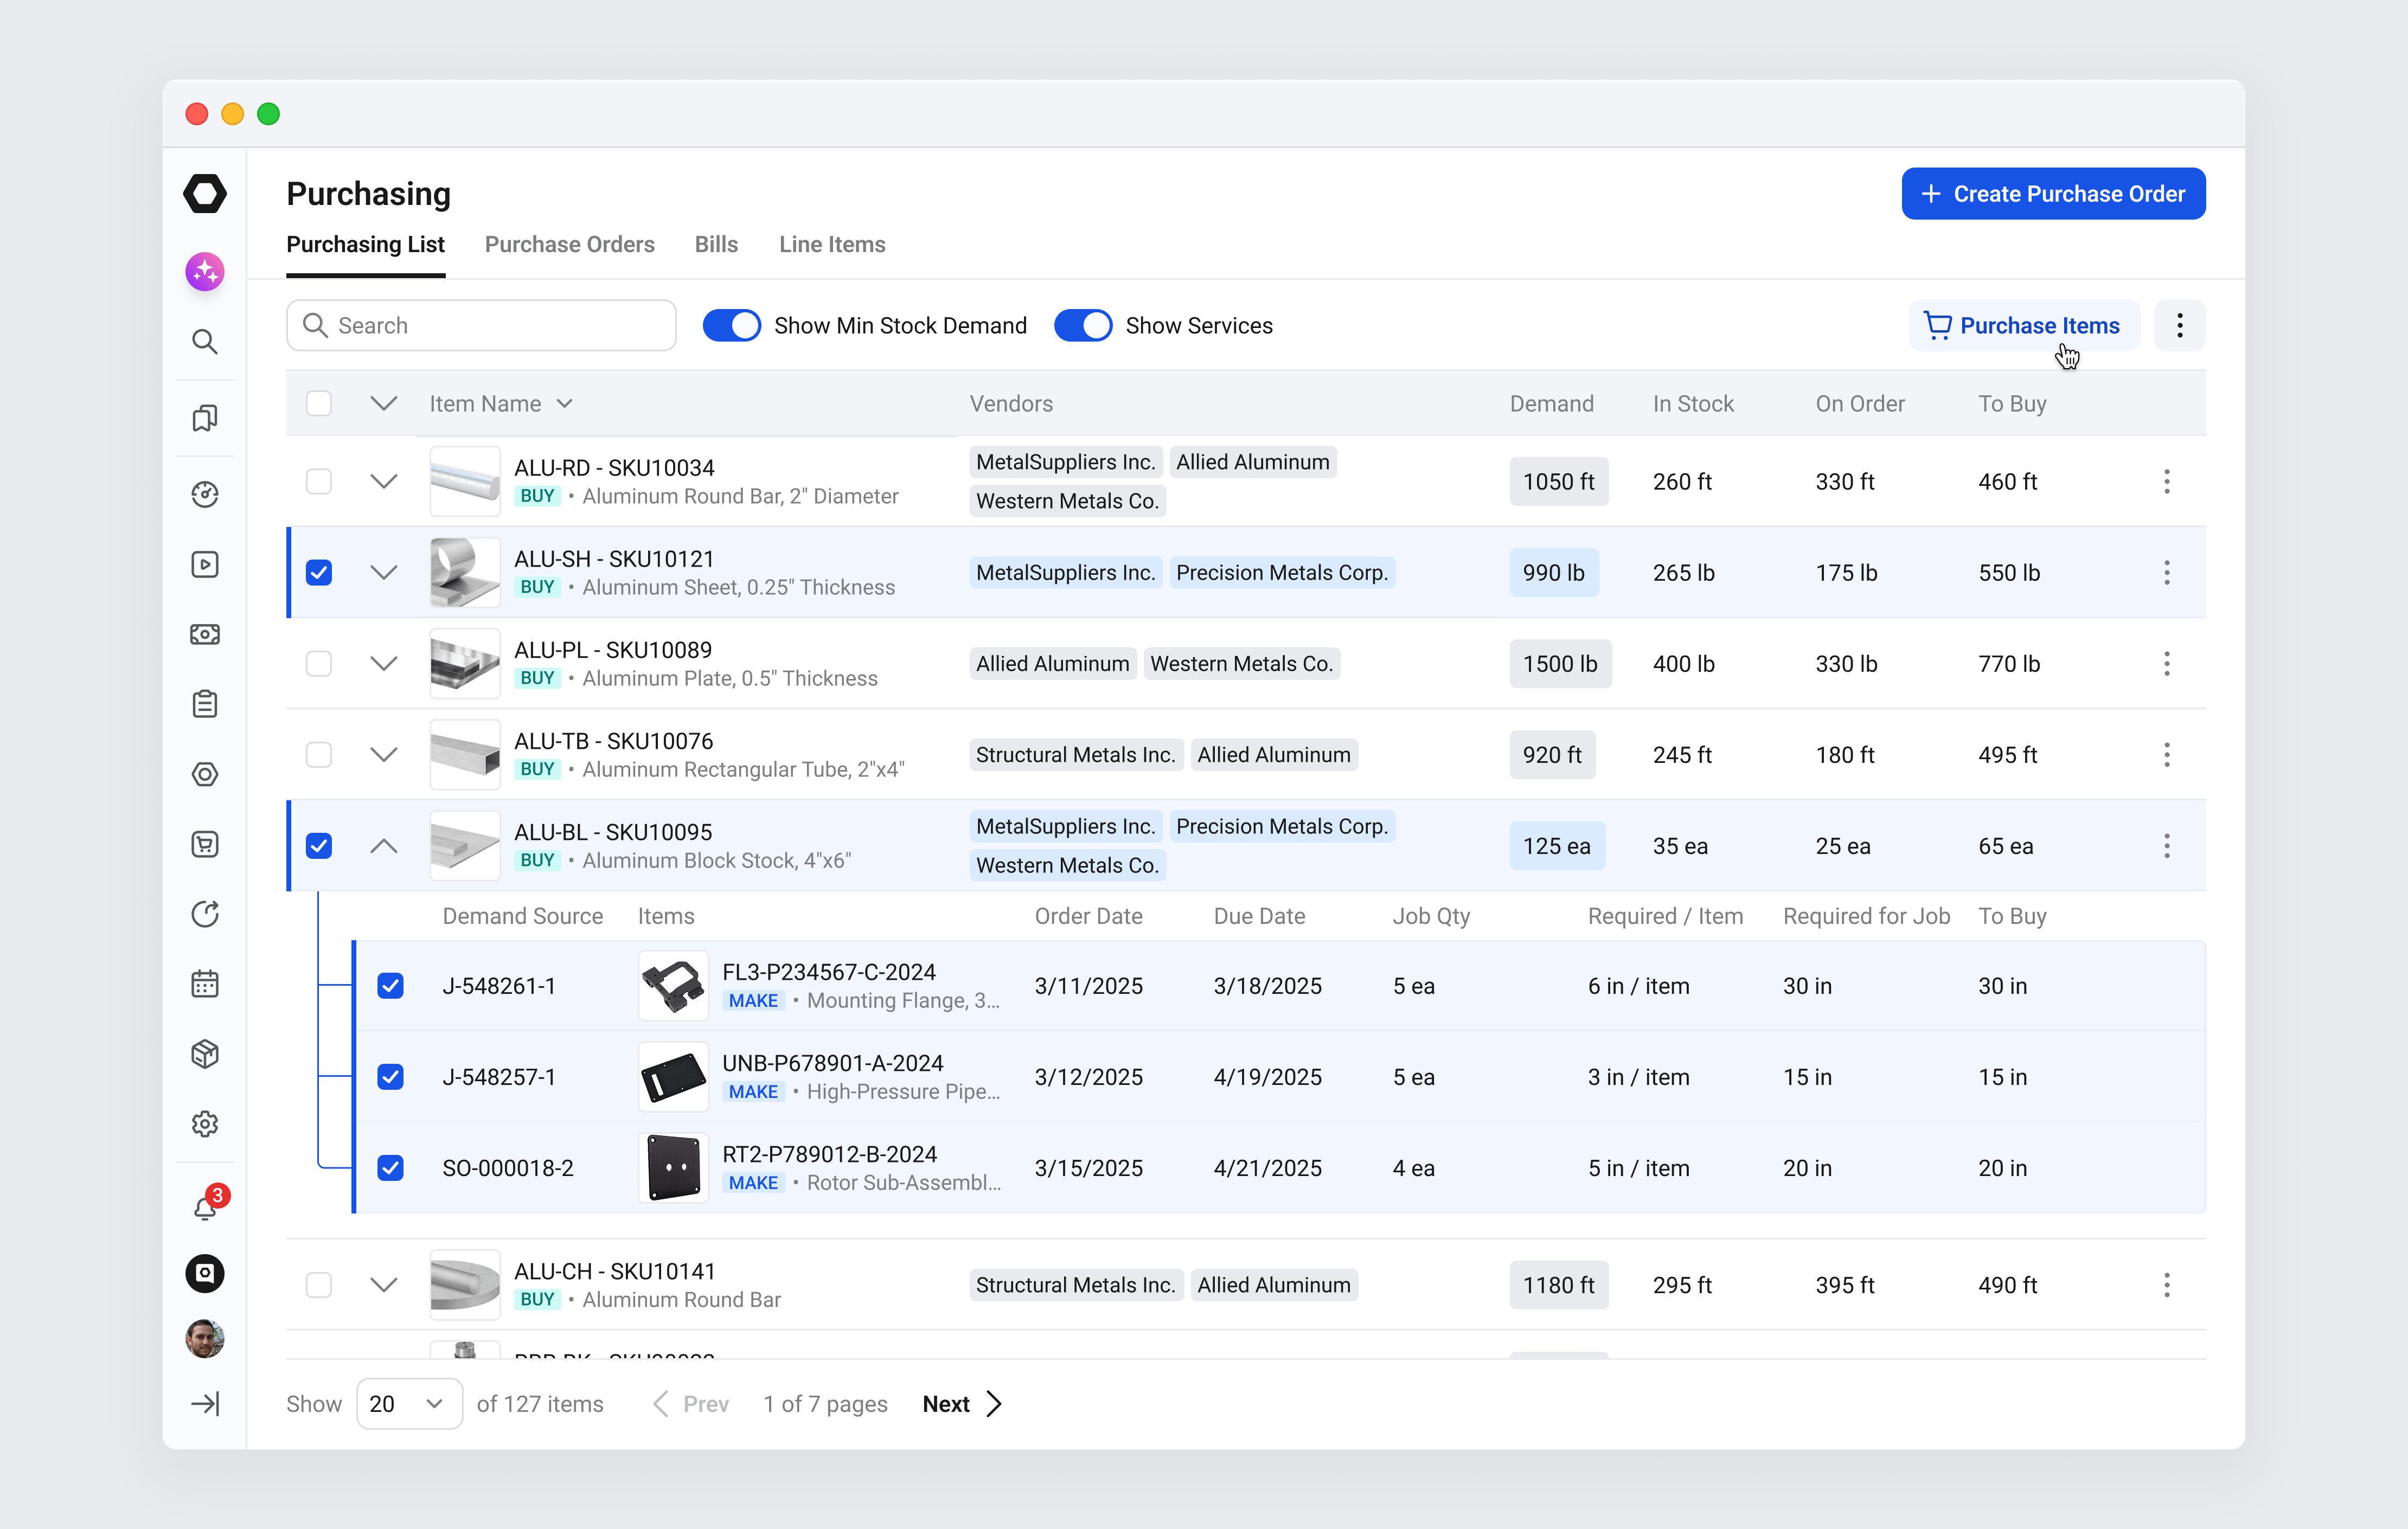This screenshot has height=1529, width=2408.
Task: Check the ALU-TB - SKU10076 row checkbox
Action: 319,754
